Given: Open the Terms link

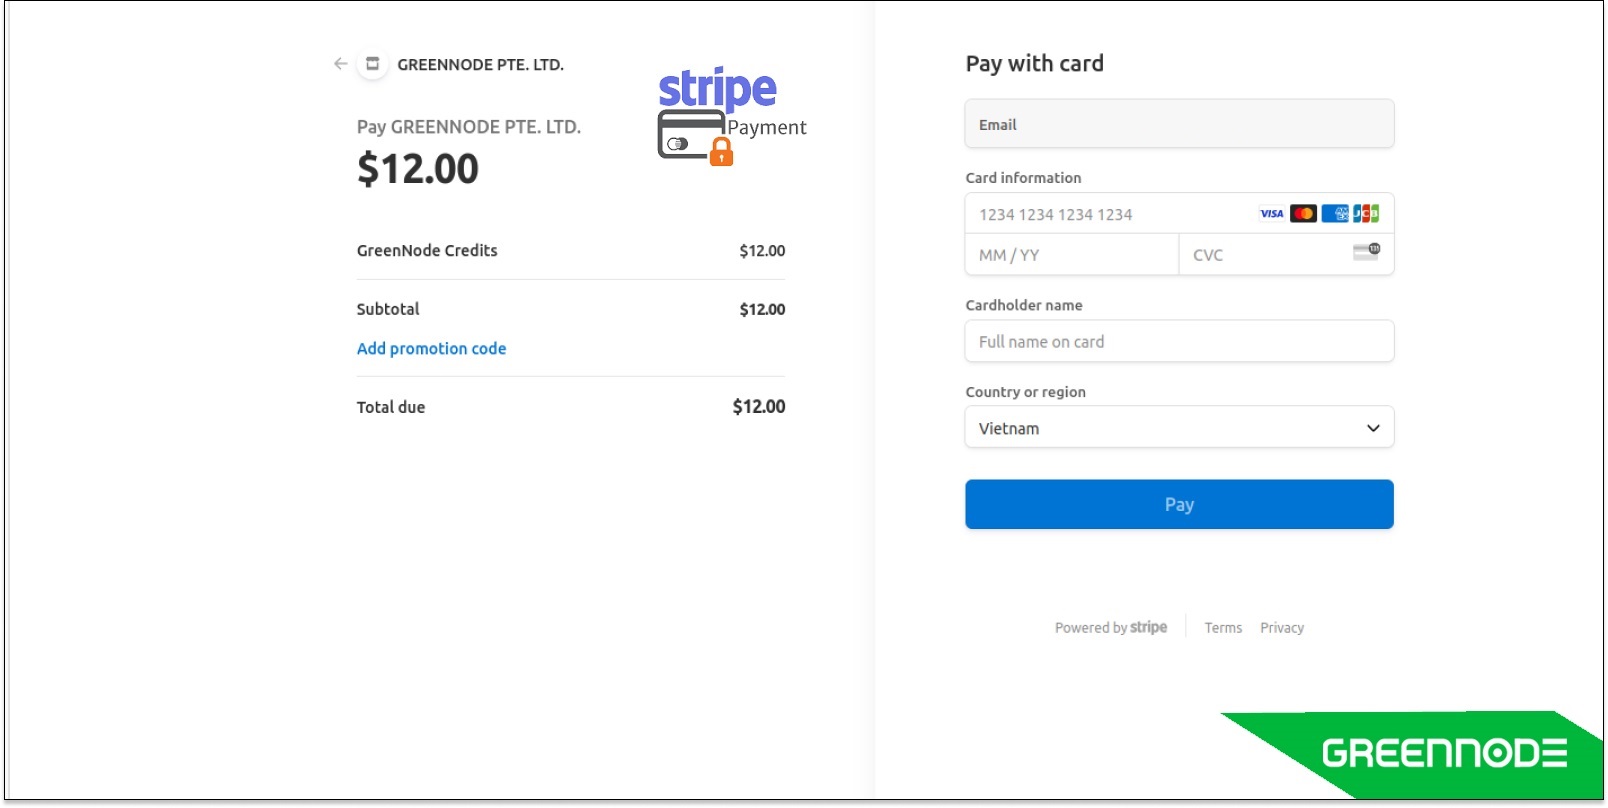Looking at the screenshot, I should pos(1223,628).
